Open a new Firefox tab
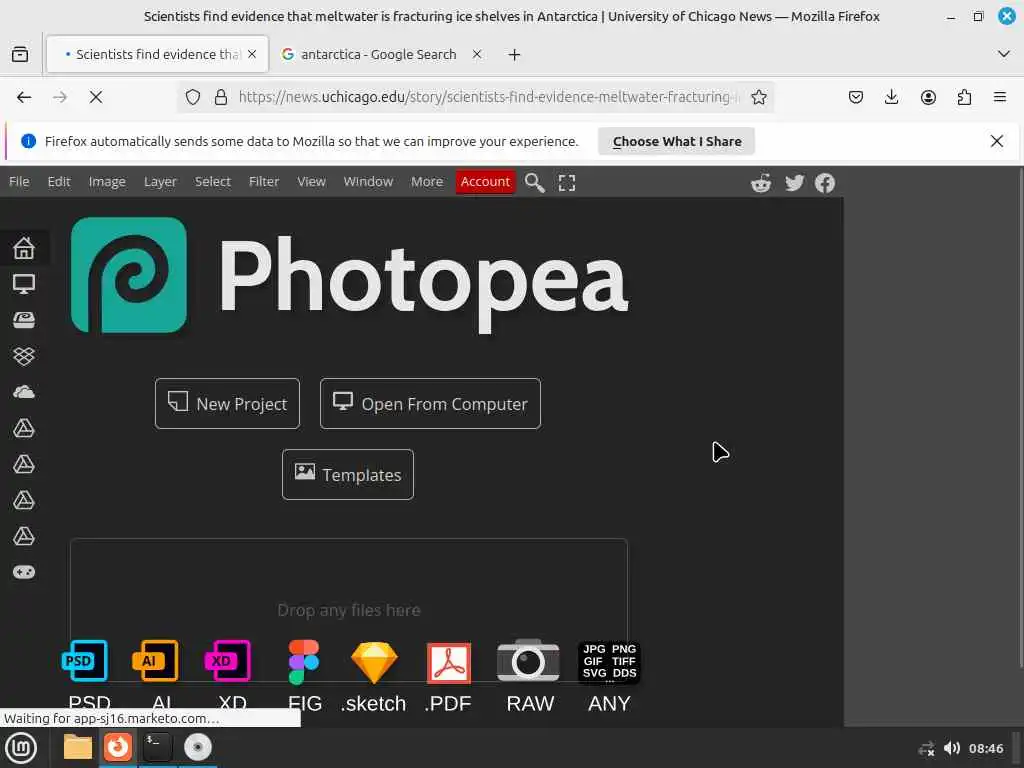The width and height of the screenshot is (1024, 768). click(x=515, y=54)
